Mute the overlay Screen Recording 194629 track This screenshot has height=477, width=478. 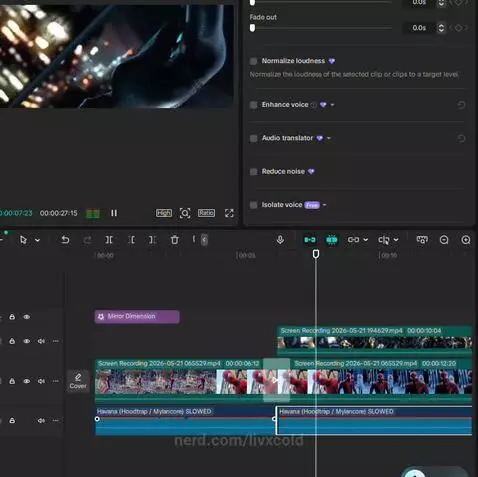[x=41, y=341]
